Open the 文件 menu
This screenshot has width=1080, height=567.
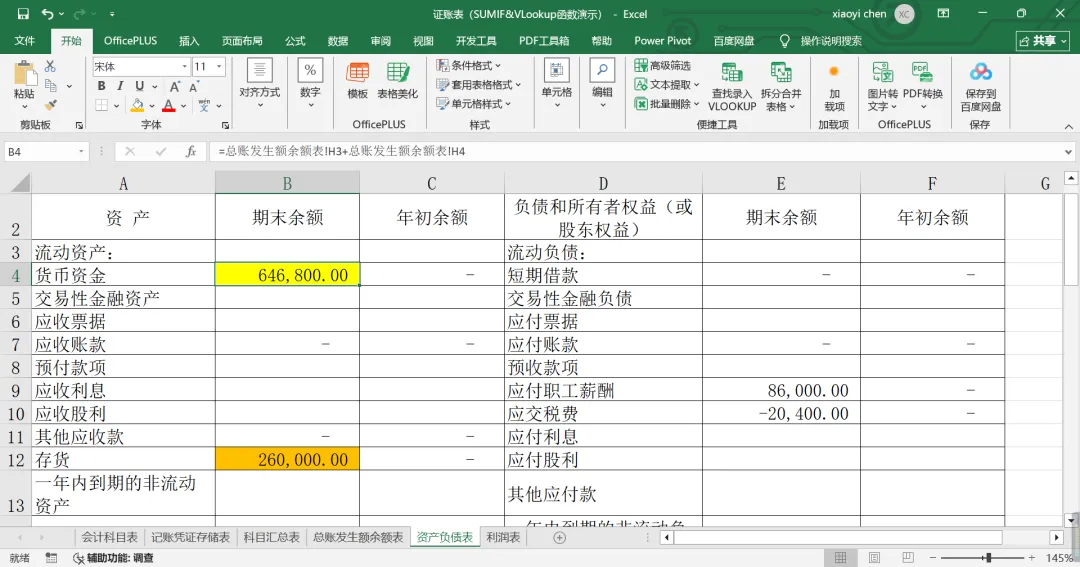(25, 41)
